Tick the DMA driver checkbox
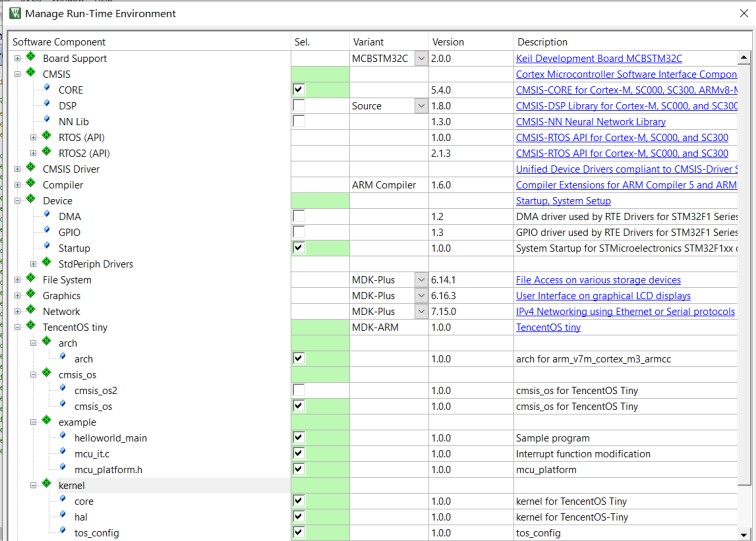756x541 pixels. click(x=298, y=216)
